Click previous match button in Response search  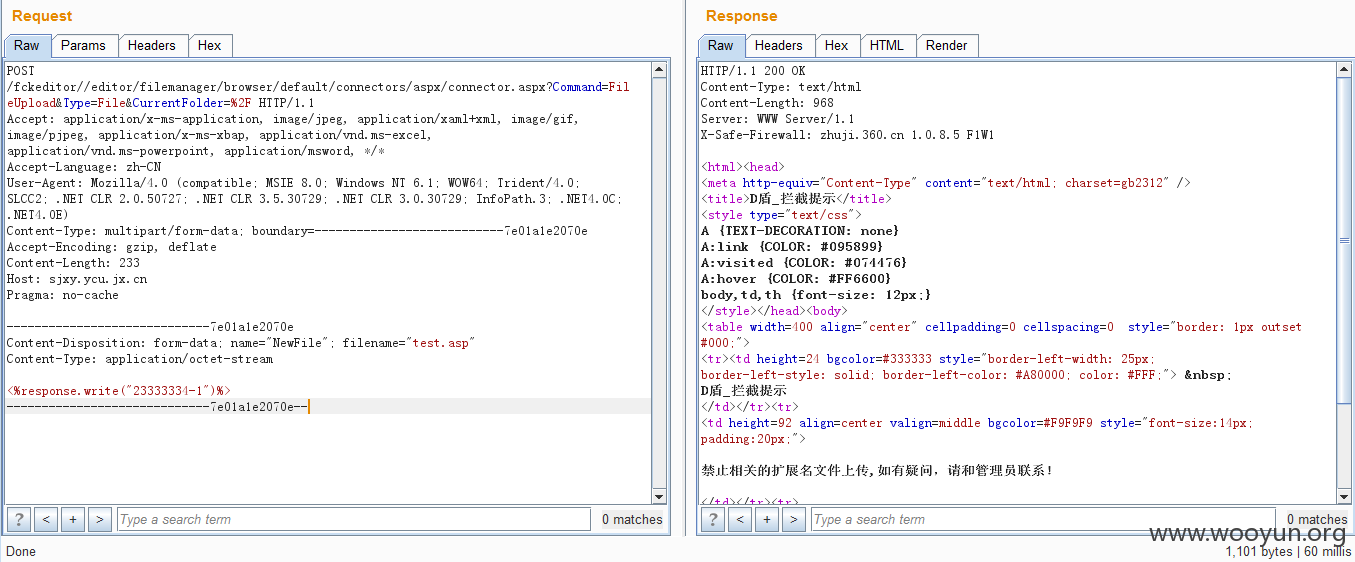pos(740,519)
